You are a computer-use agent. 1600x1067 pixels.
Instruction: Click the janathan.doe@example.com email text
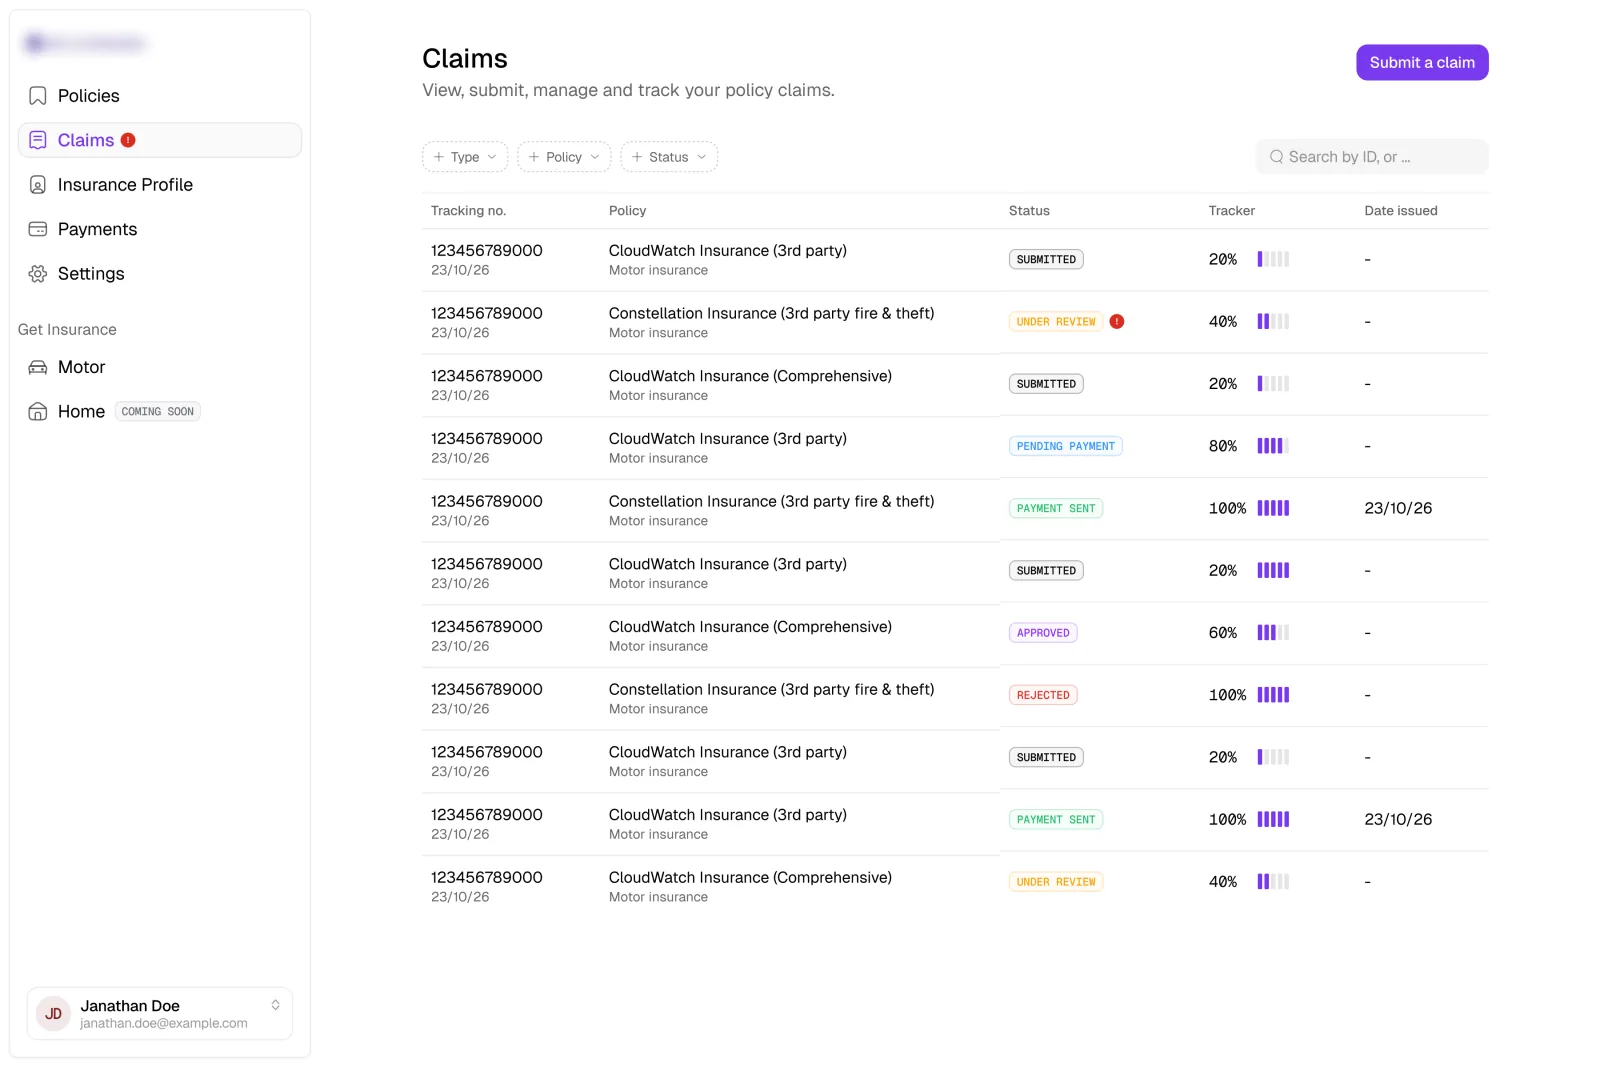click(164, 1023)
